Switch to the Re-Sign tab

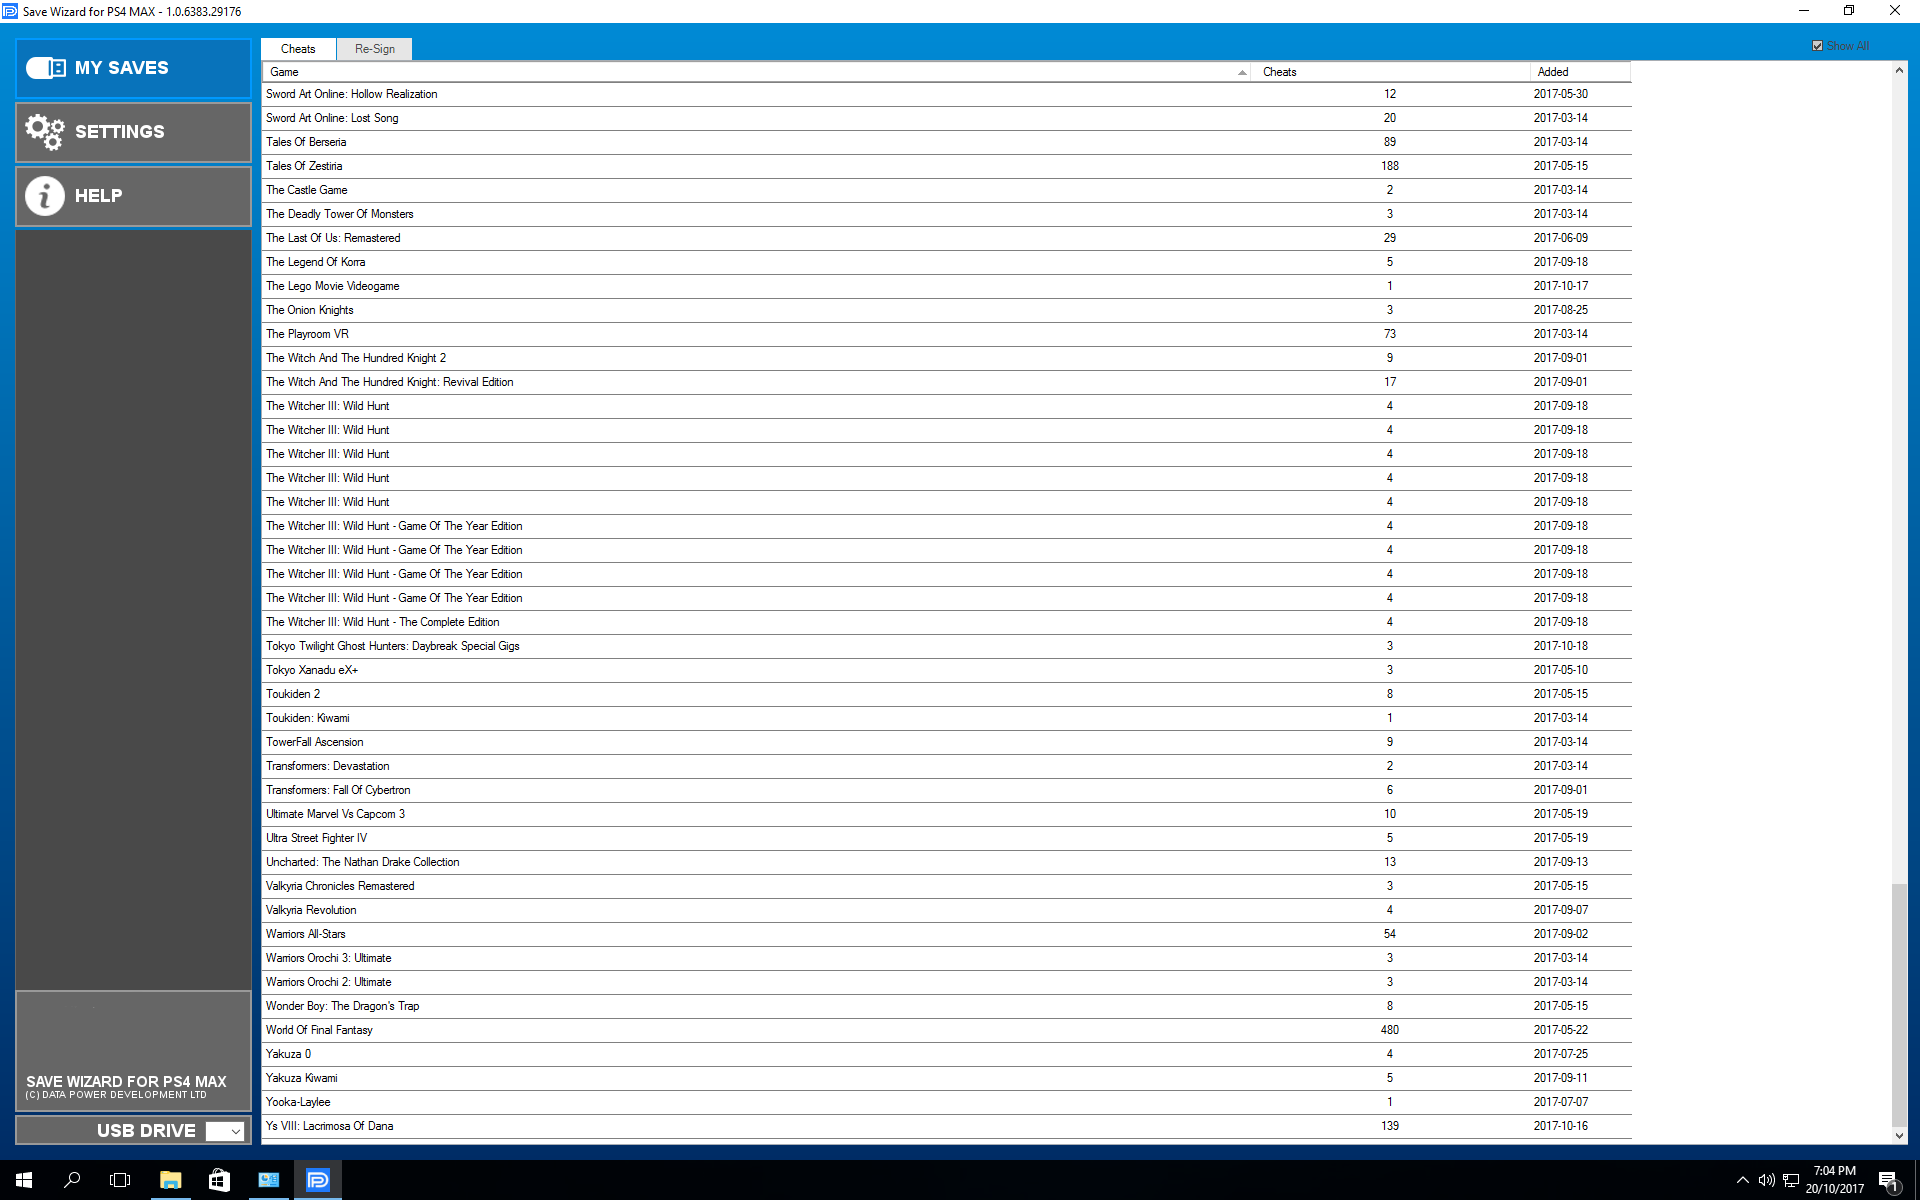[375, 49]
